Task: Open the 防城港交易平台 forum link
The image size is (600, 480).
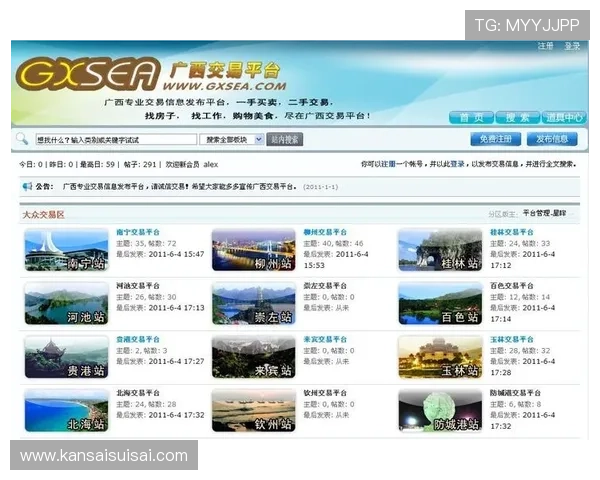Action: pos(515,393)
